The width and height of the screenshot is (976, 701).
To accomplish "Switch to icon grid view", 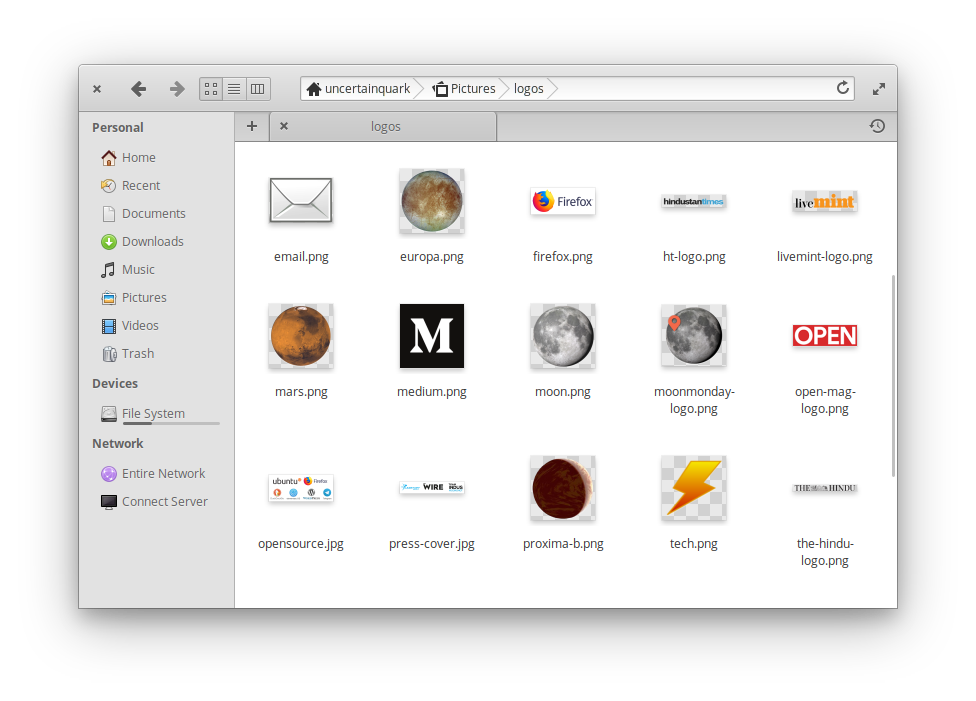I will (x=211, y=89).
